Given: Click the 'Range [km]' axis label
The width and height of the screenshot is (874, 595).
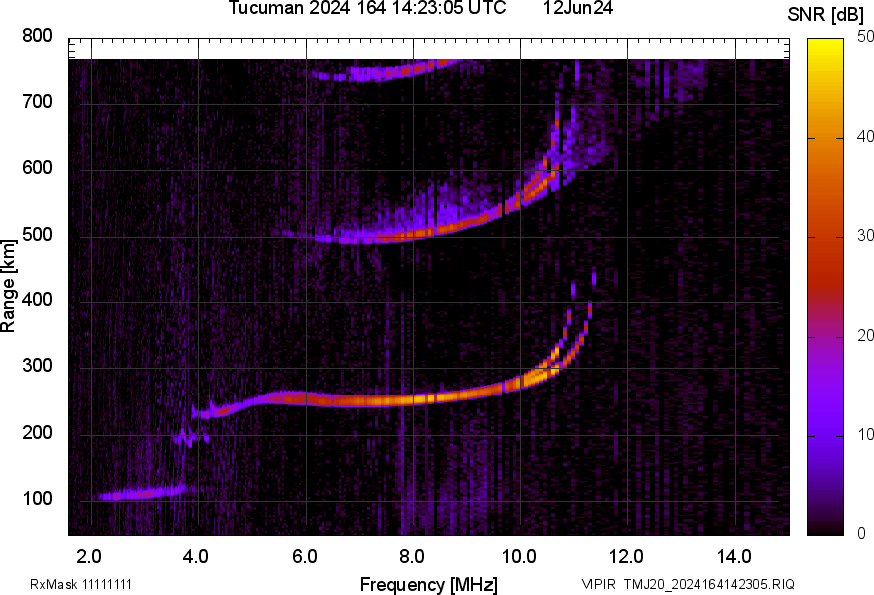Looking at the screenshot, I should [8, 286].
